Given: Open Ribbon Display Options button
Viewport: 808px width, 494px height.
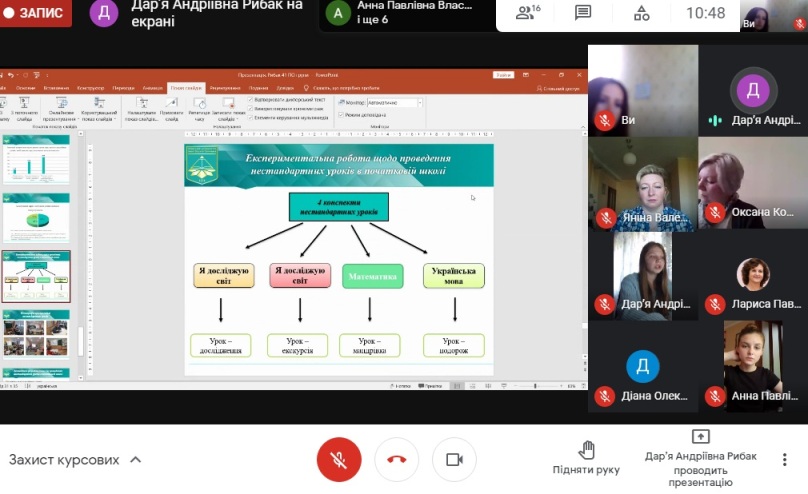Looking at the screenshot, I should point(526,75).
